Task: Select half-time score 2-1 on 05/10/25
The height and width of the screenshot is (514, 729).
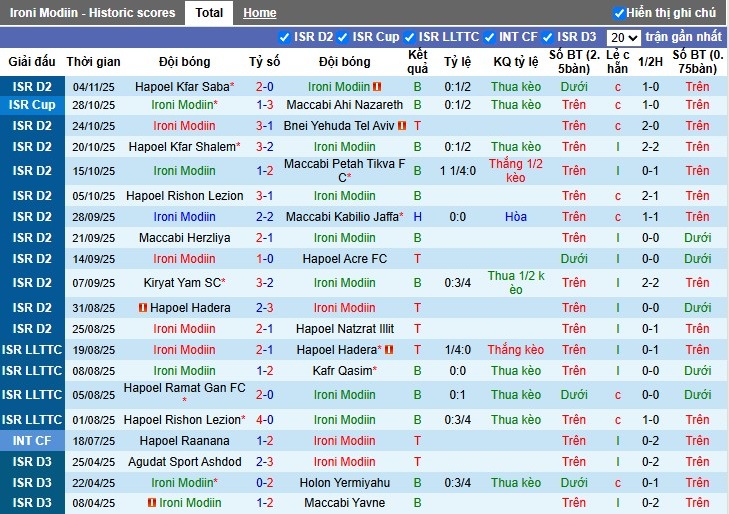Action: point(650,196)
